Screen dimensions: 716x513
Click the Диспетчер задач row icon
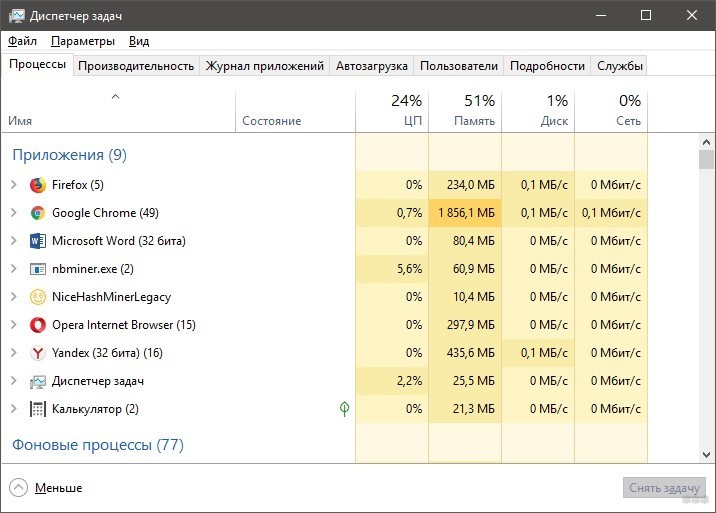38,381
